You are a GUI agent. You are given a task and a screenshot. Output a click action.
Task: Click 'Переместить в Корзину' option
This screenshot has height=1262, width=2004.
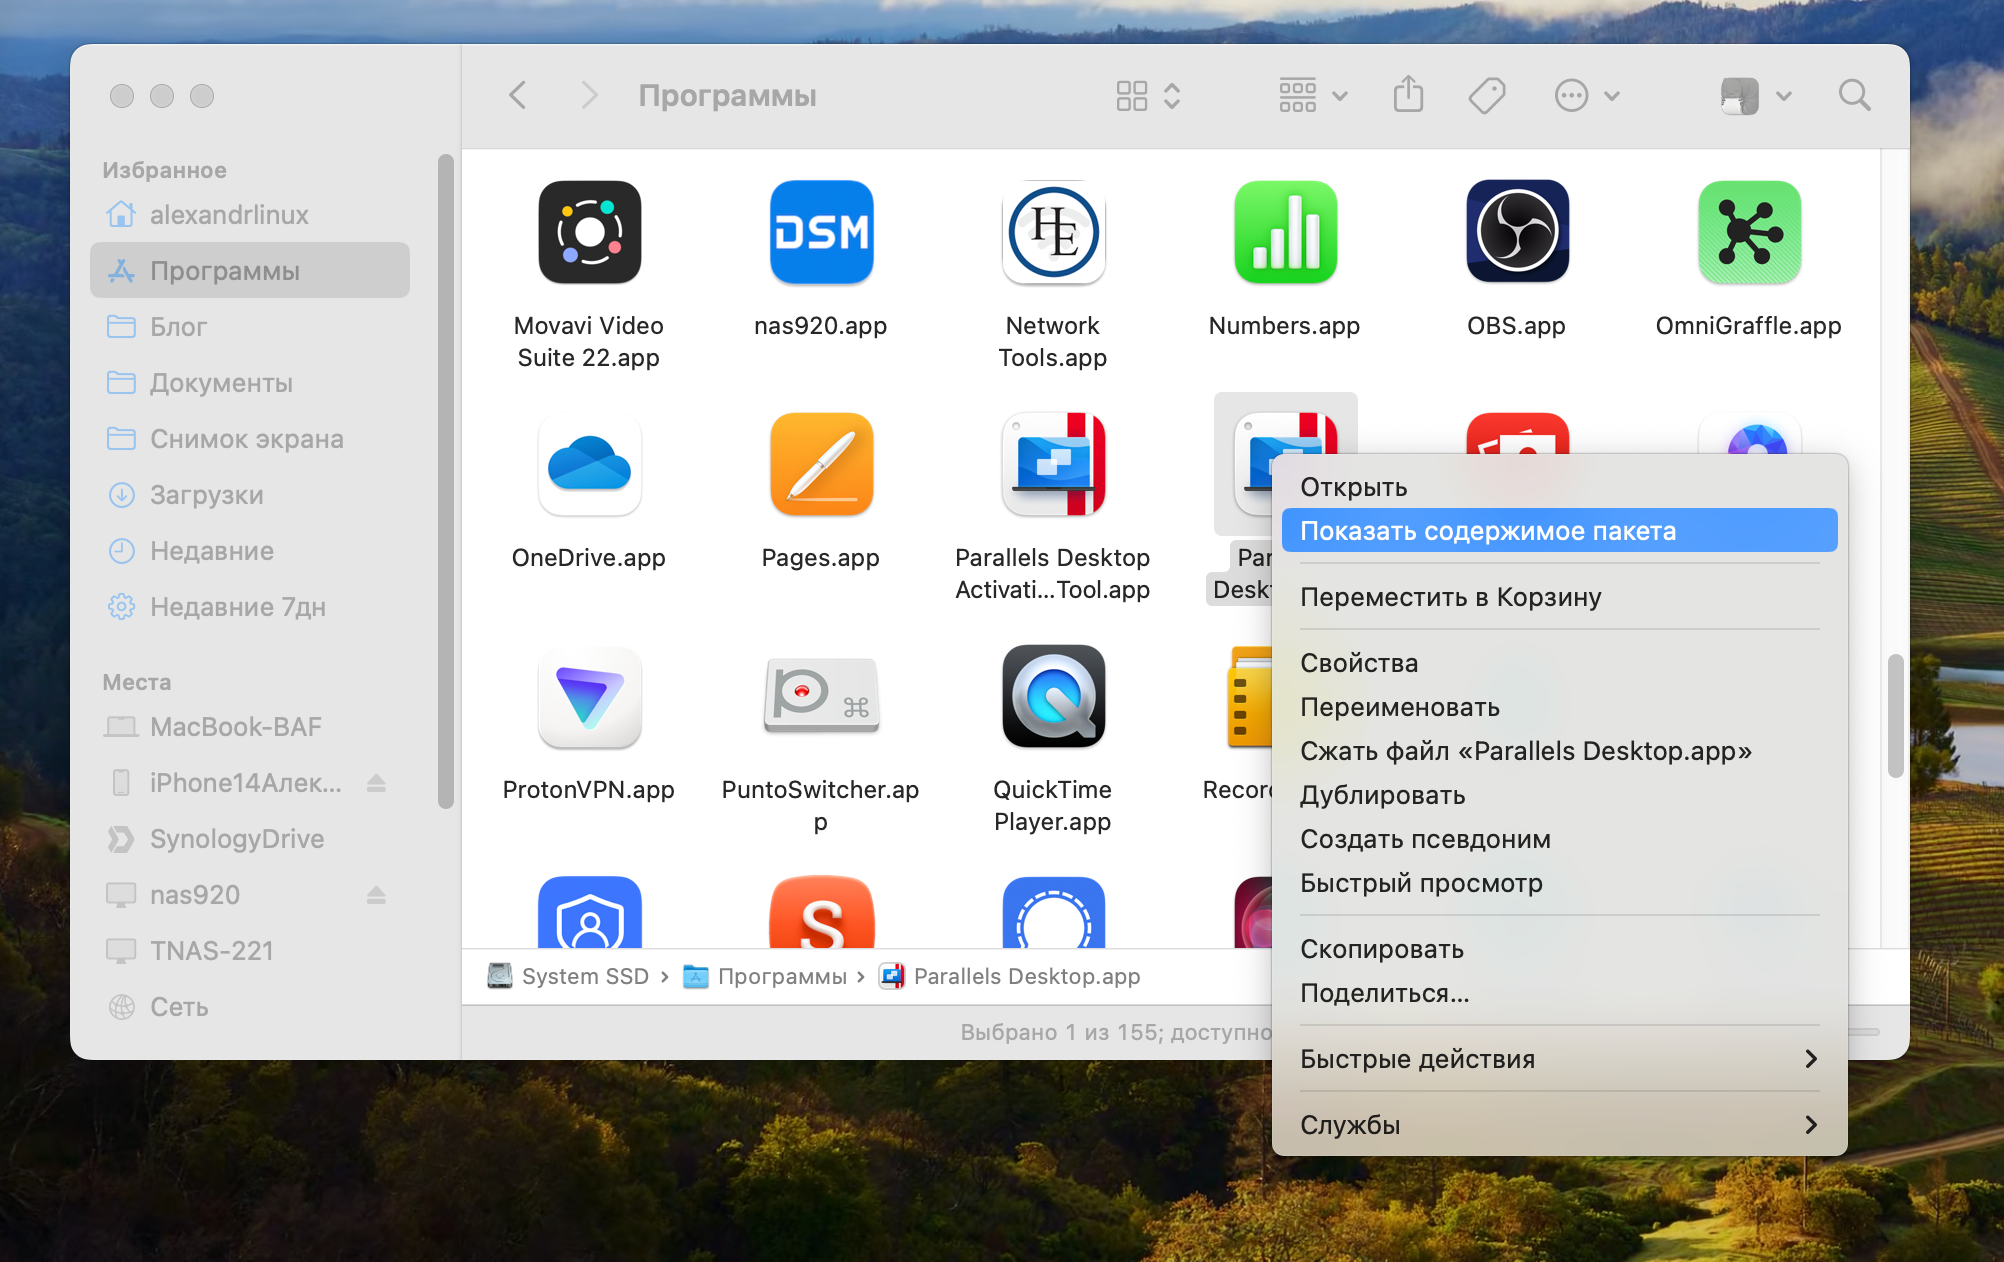[1452, 596]
